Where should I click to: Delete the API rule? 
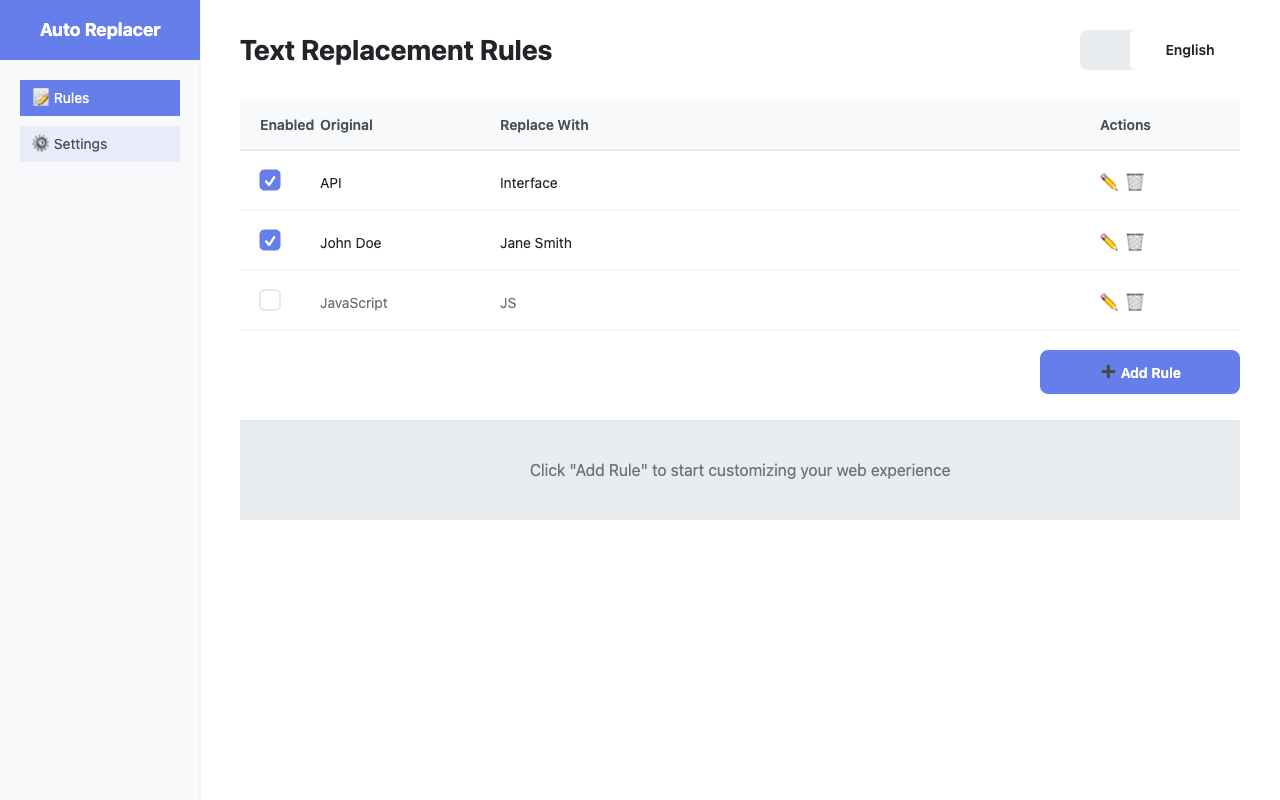point(1135,182)
